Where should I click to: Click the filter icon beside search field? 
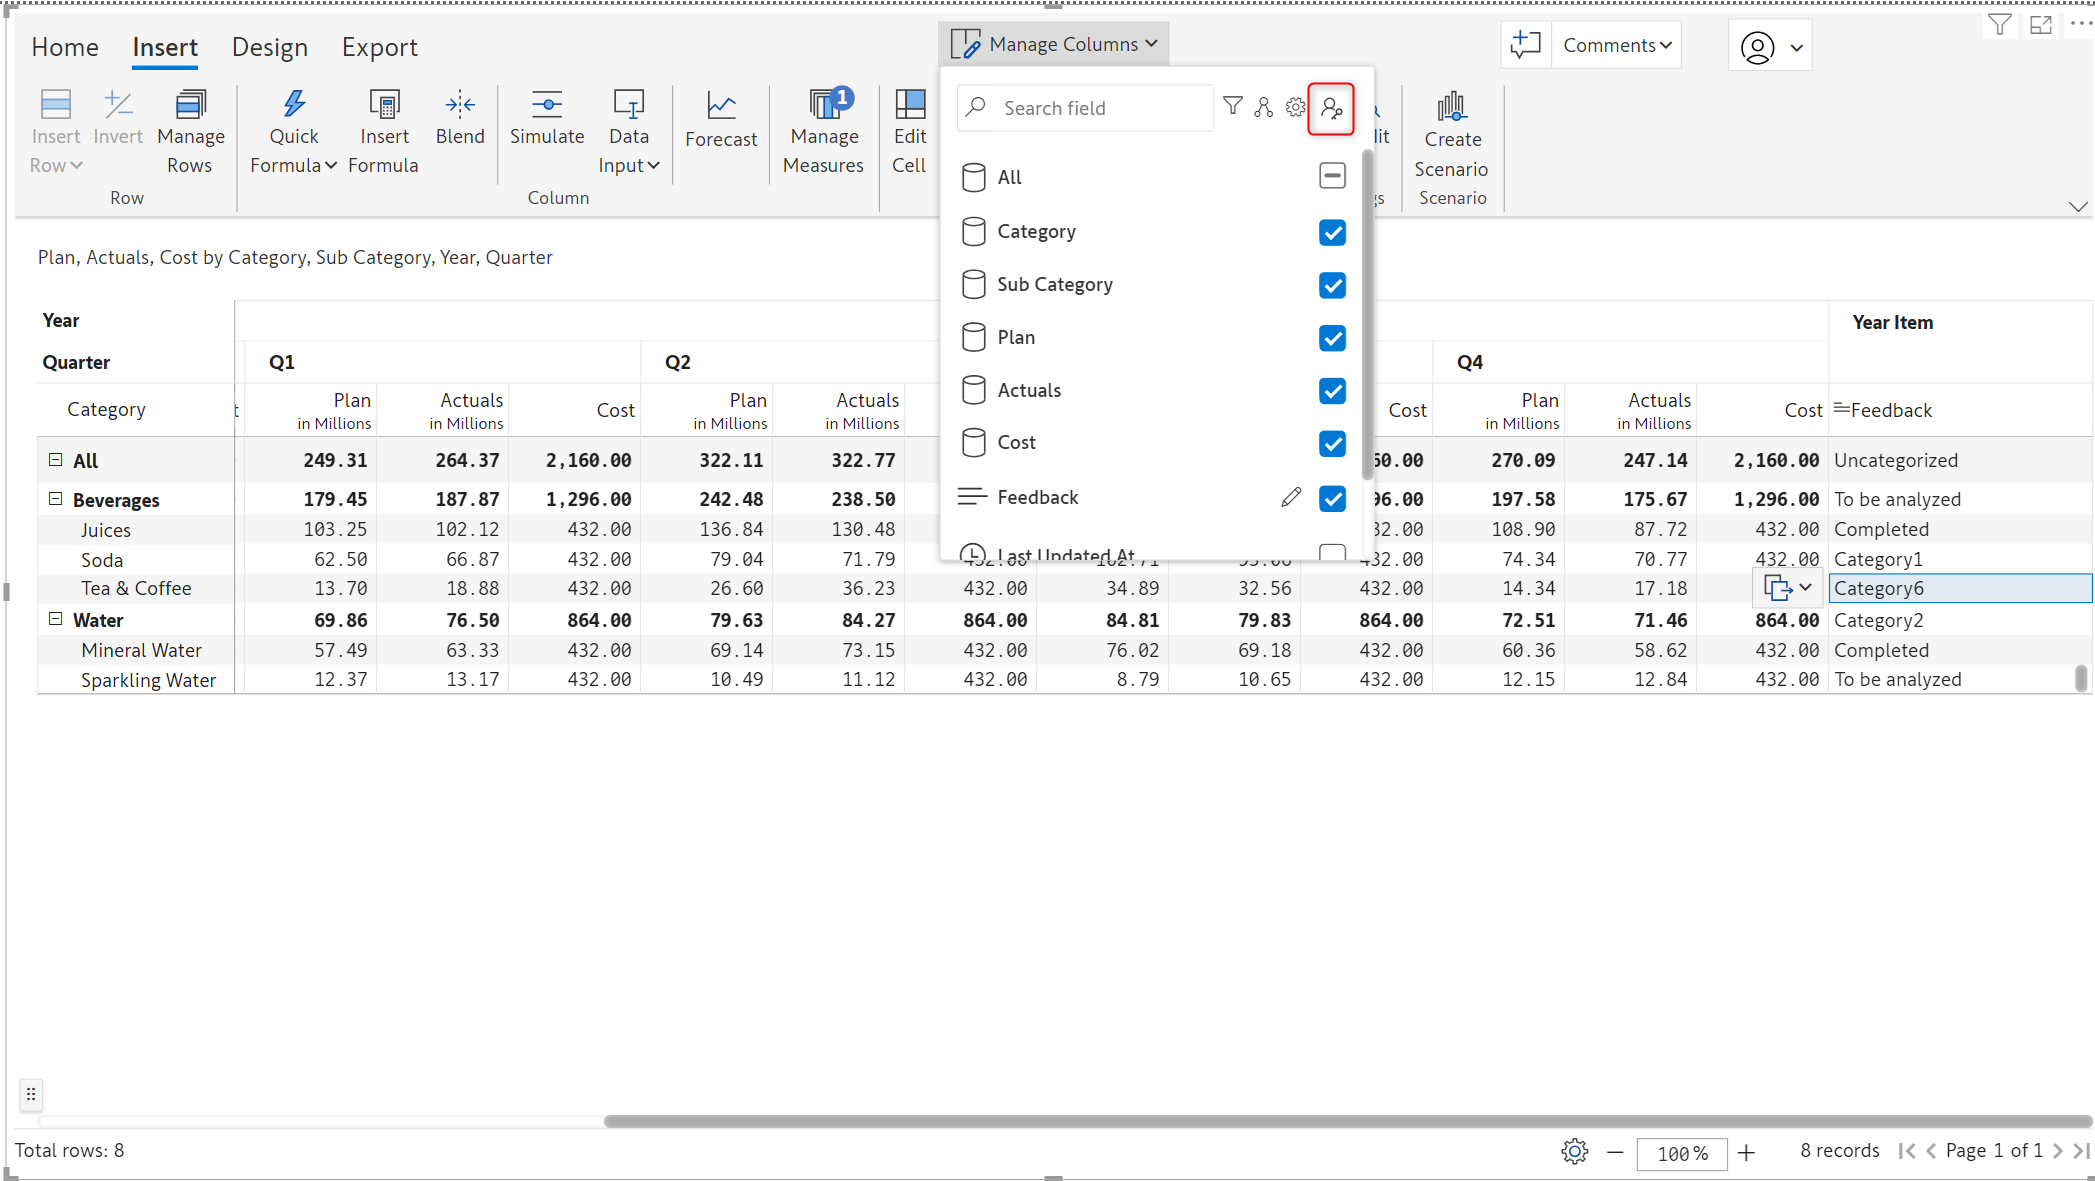pyautogui.click(x=1233, y=107)
